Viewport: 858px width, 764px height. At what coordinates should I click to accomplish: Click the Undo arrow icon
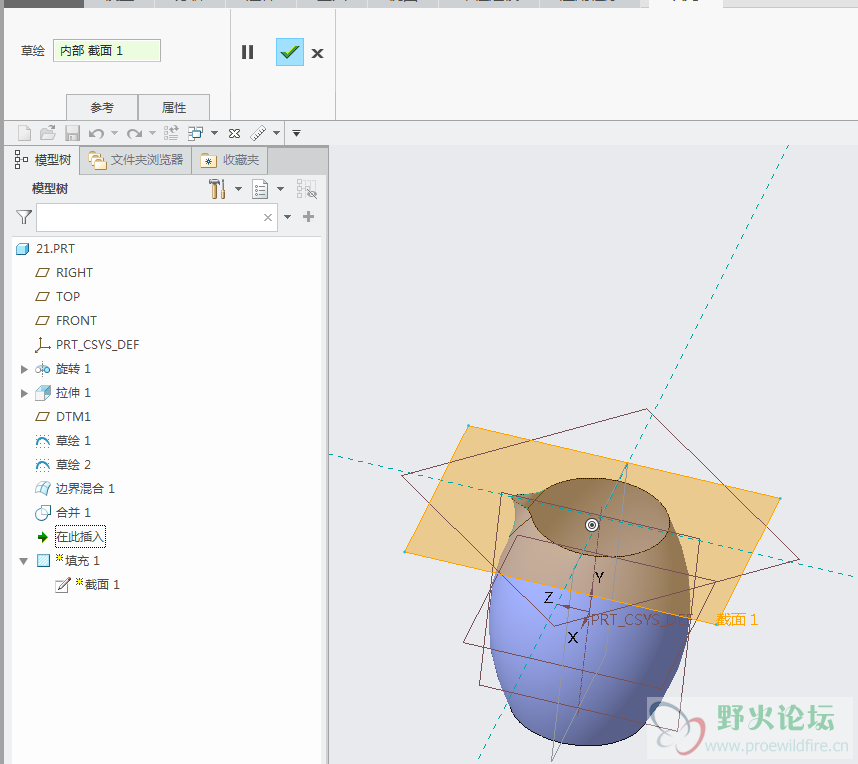pos(96,133)
